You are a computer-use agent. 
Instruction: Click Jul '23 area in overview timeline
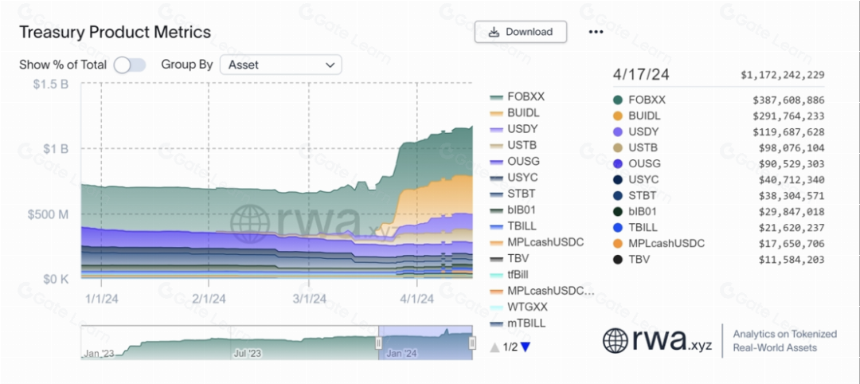248,354
